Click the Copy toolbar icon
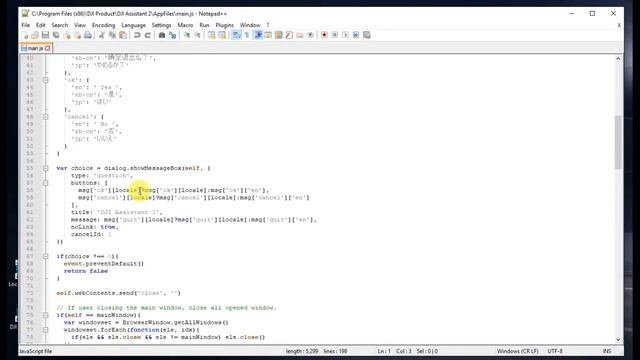The width and height of the screenshot is (640, 360). pyautogui.click(x=112, y=36)
